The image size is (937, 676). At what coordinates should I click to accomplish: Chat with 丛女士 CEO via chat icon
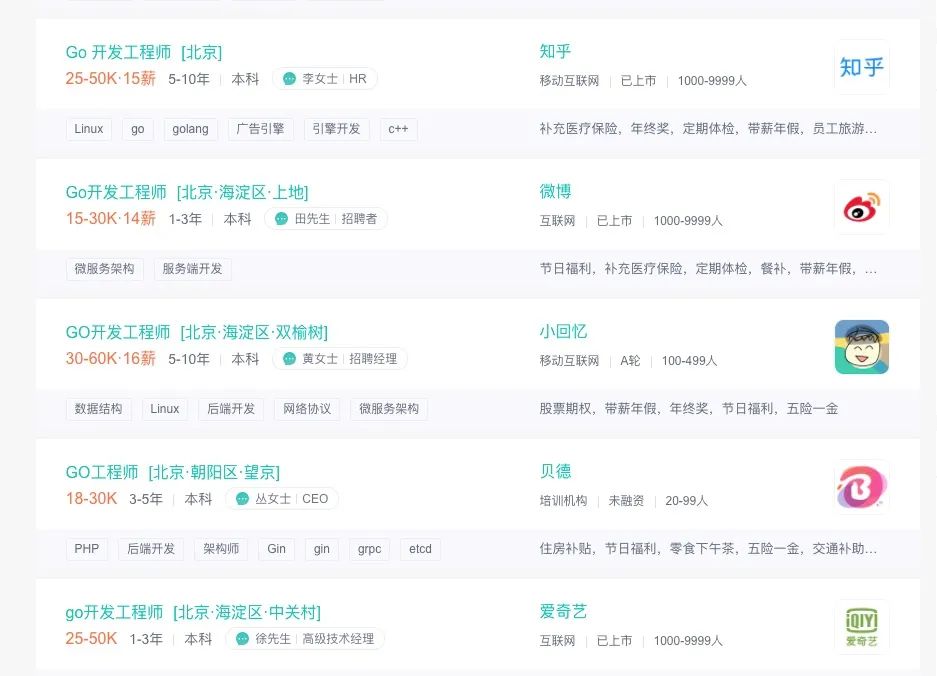click(242, 498)
